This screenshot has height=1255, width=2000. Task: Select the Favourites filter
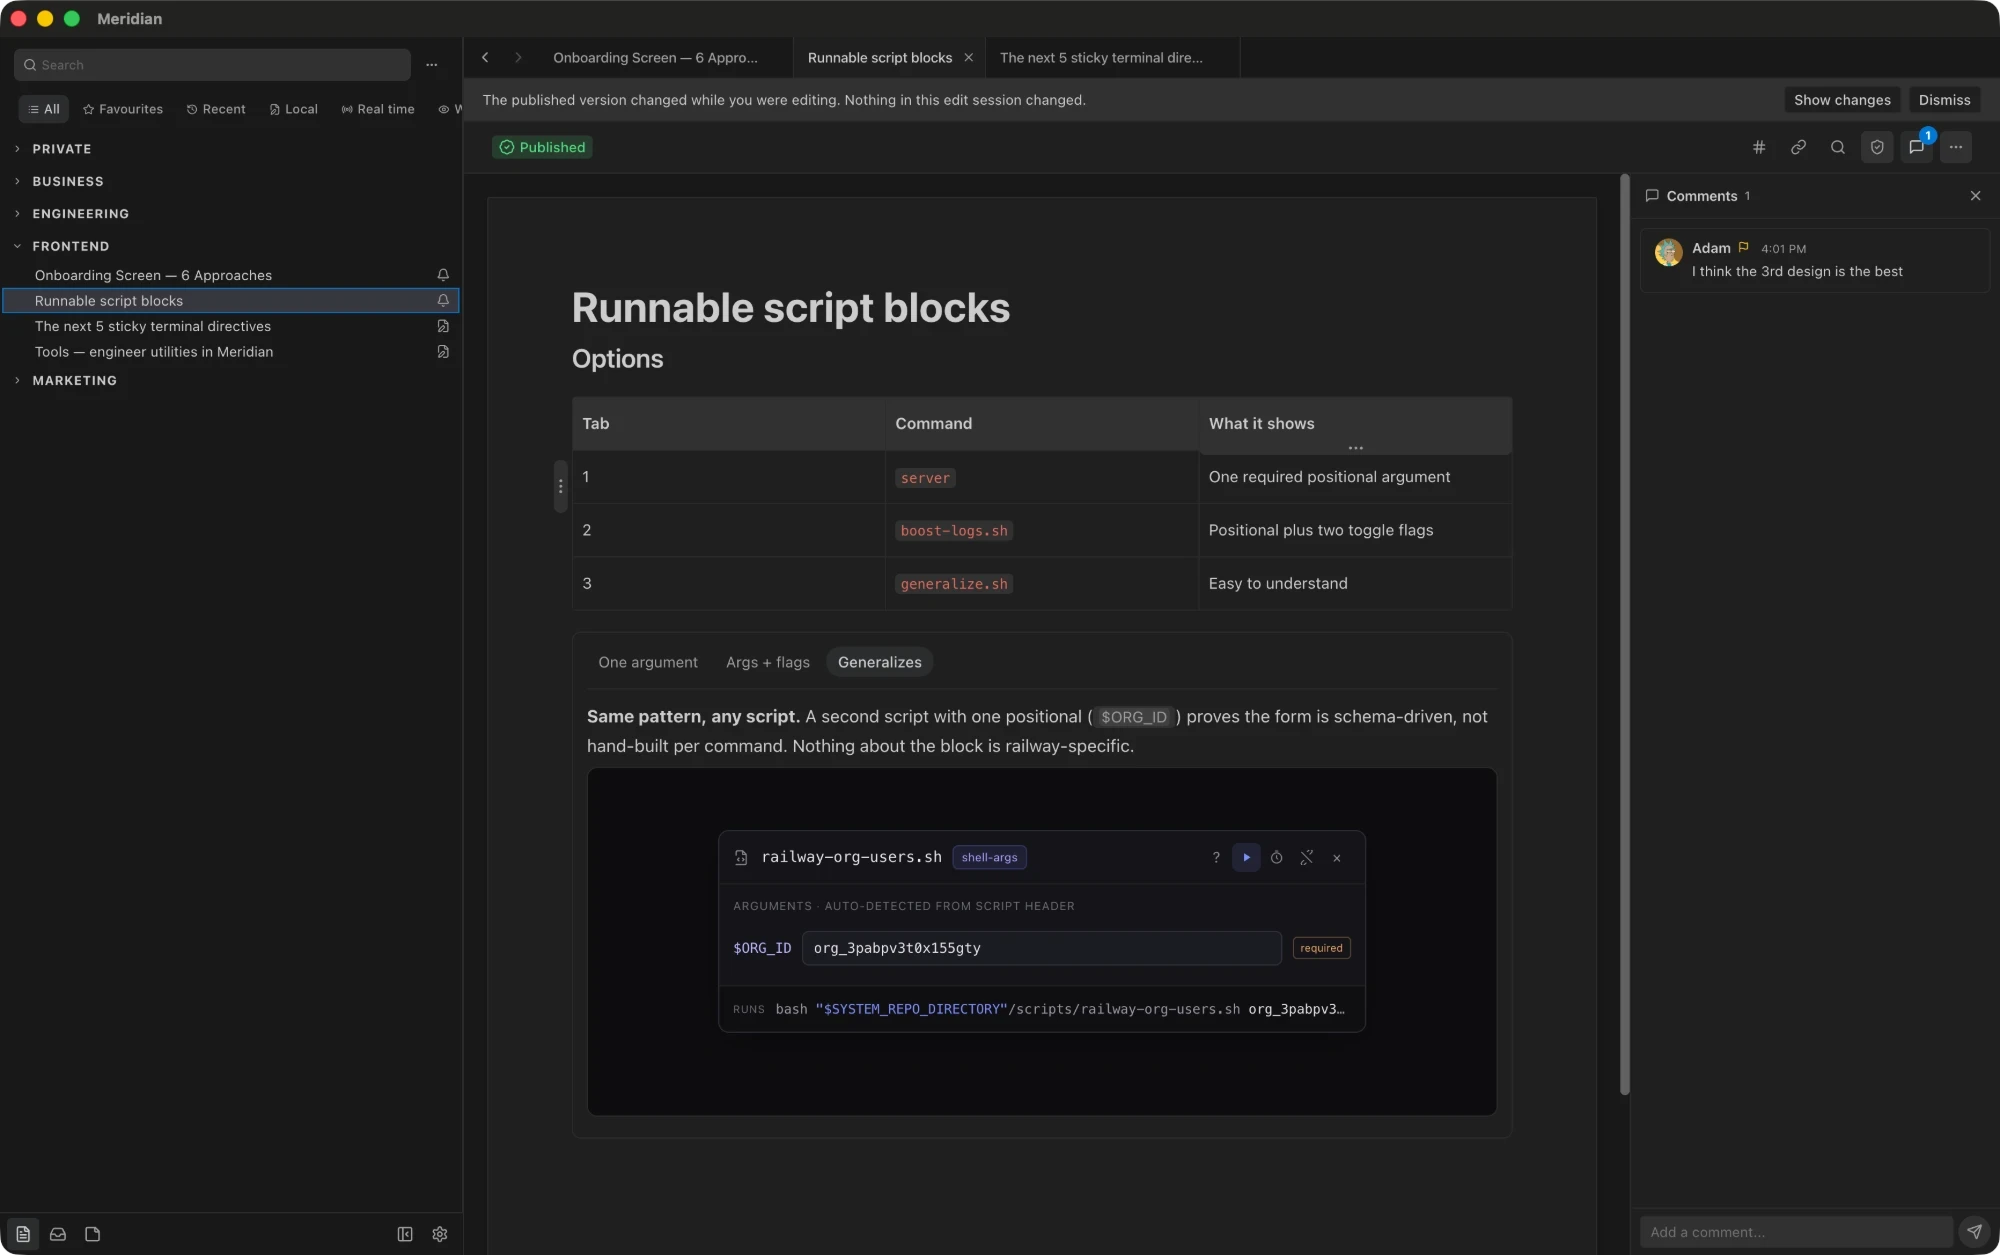click(x=123, y=109)
